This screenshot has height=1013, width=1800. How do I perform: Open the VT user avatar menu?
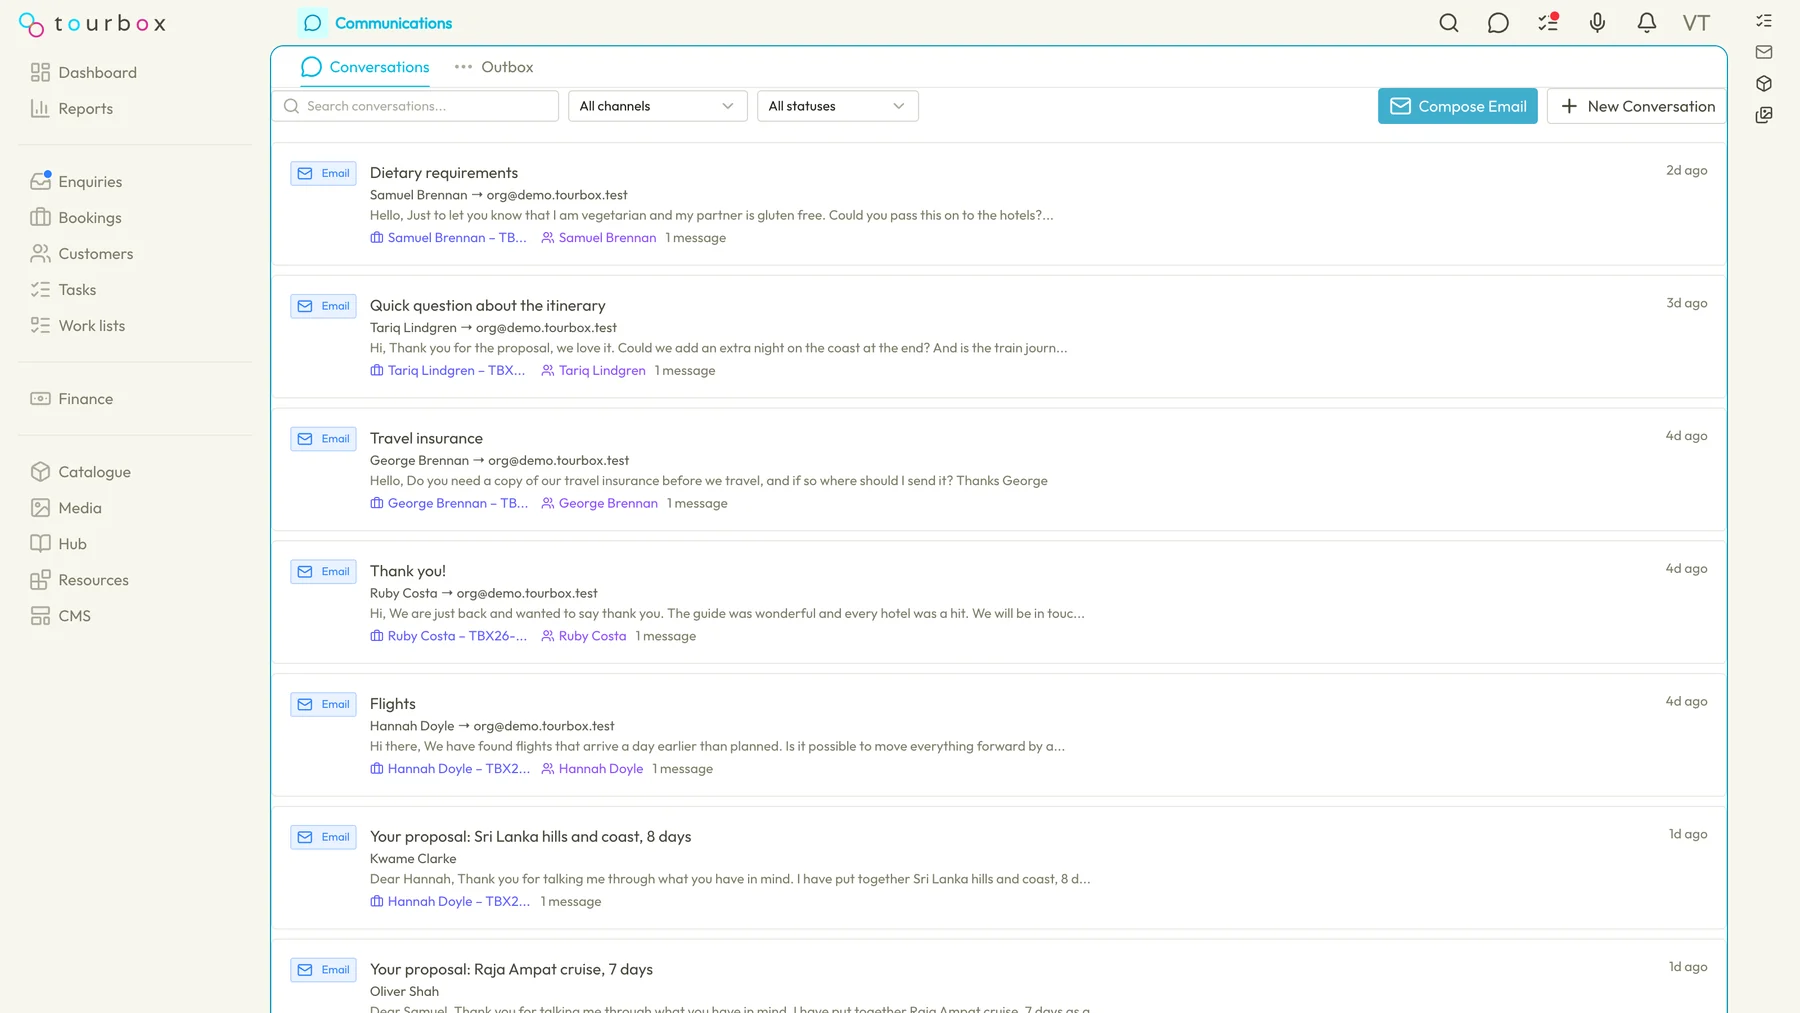pos(1696,23)
